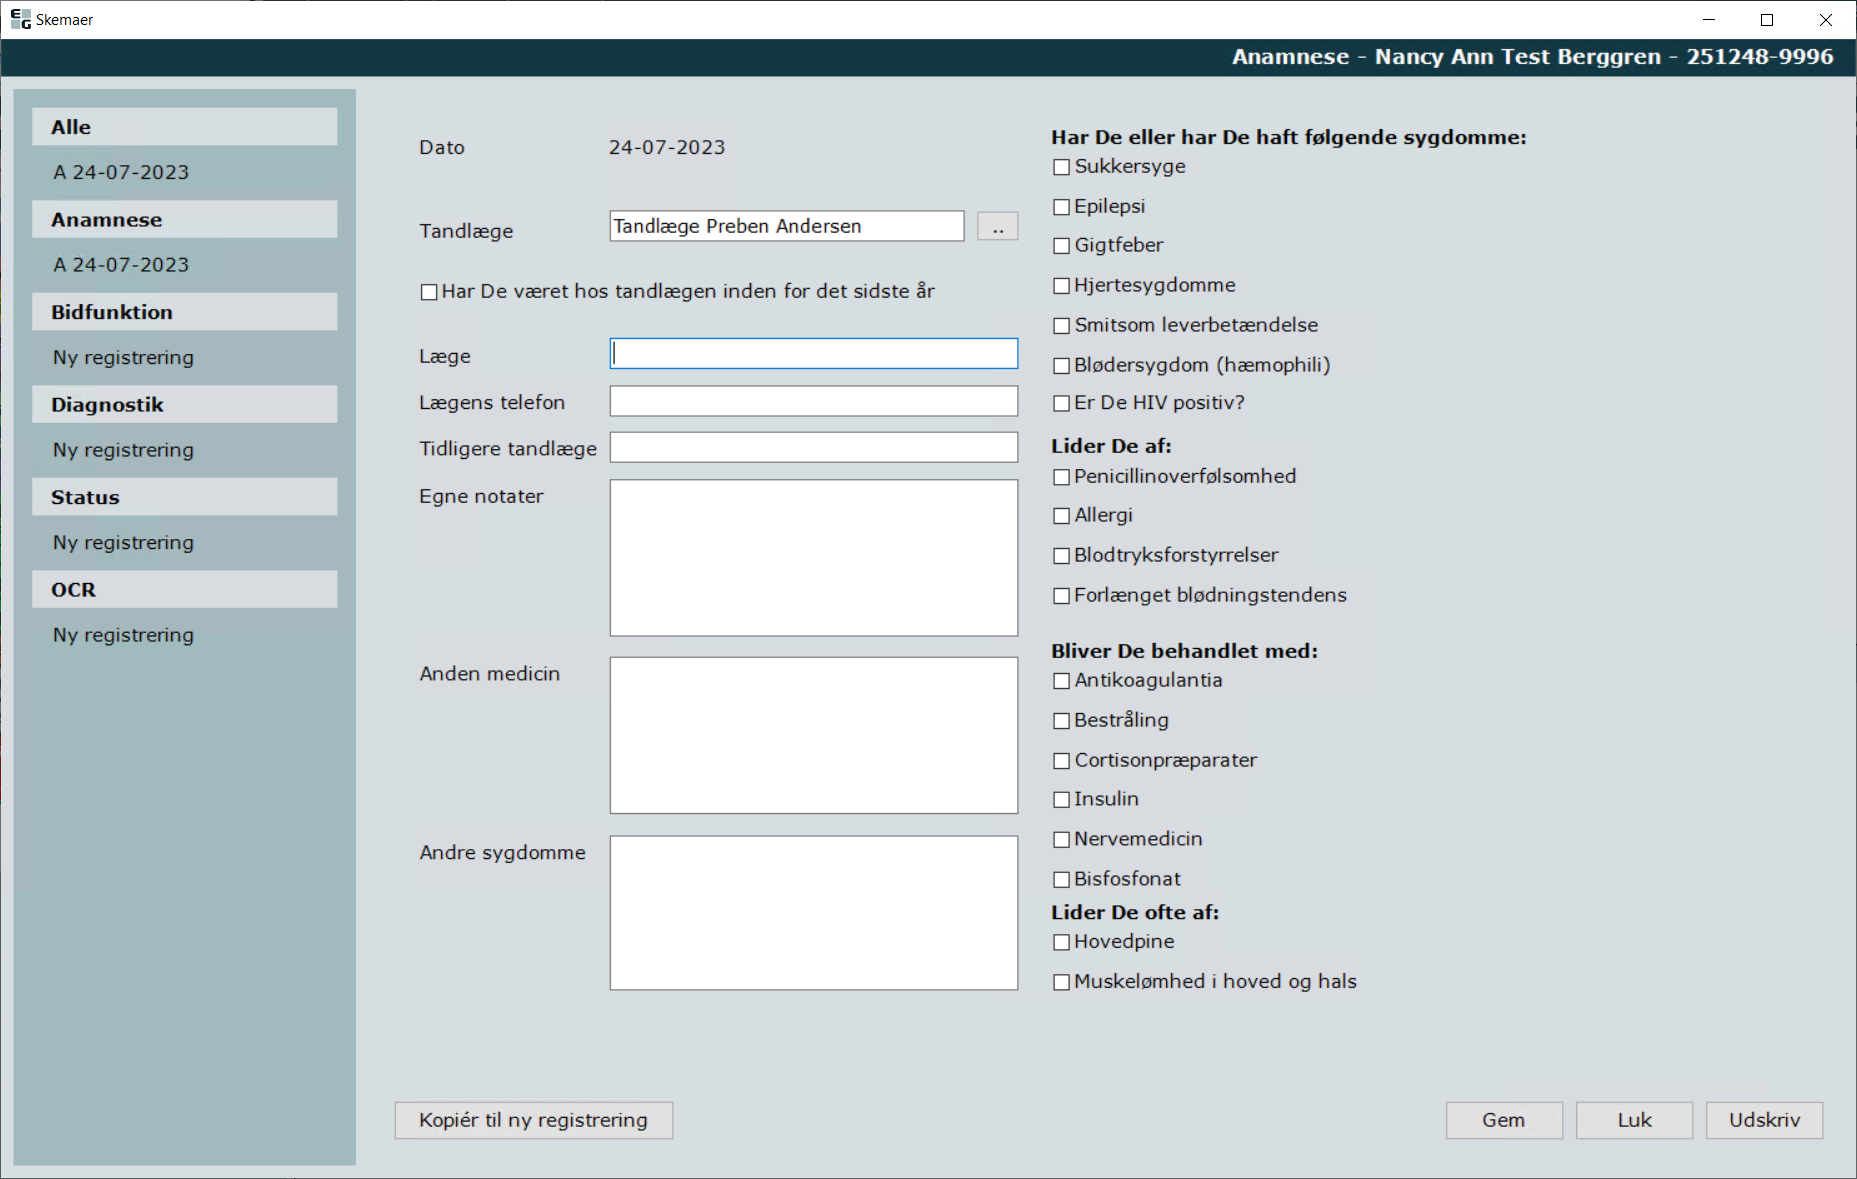Click into the Andre sygdomme text area
Image resolution: width=1857 pixels, height=1179 pixels.
(814, 913)
